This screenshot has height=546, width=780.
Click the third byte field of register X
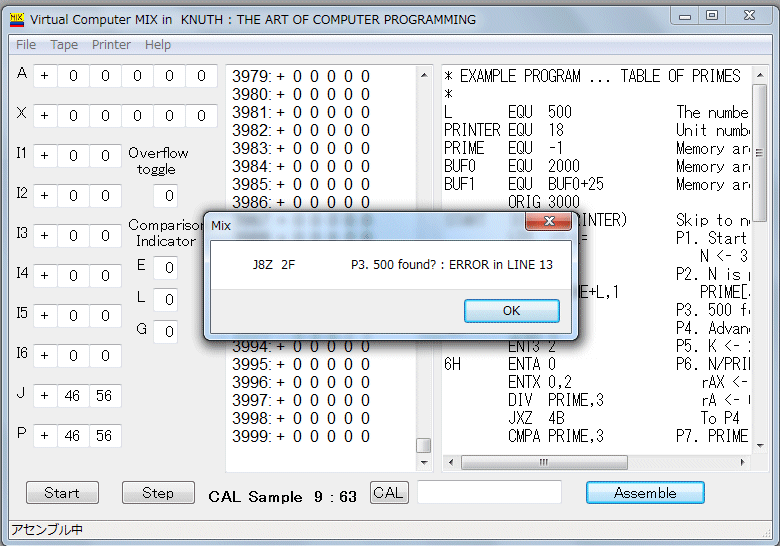click(x=137, y=116)
